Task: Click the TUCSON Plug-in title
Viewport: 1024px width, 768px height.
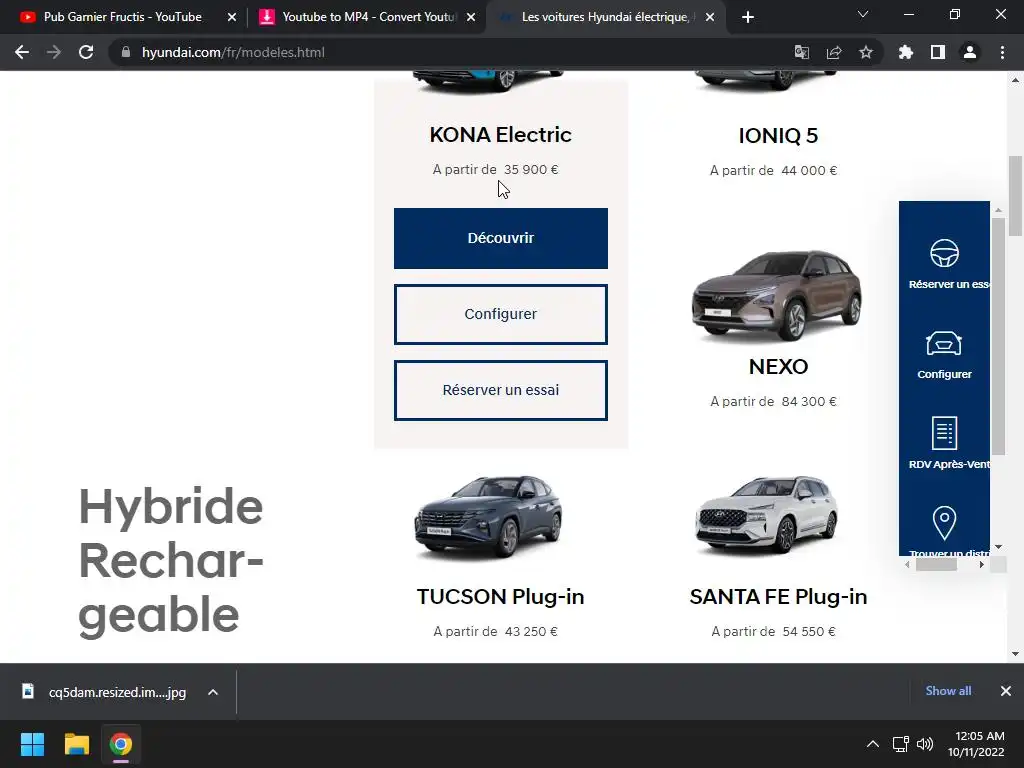Action: (501, 597)
